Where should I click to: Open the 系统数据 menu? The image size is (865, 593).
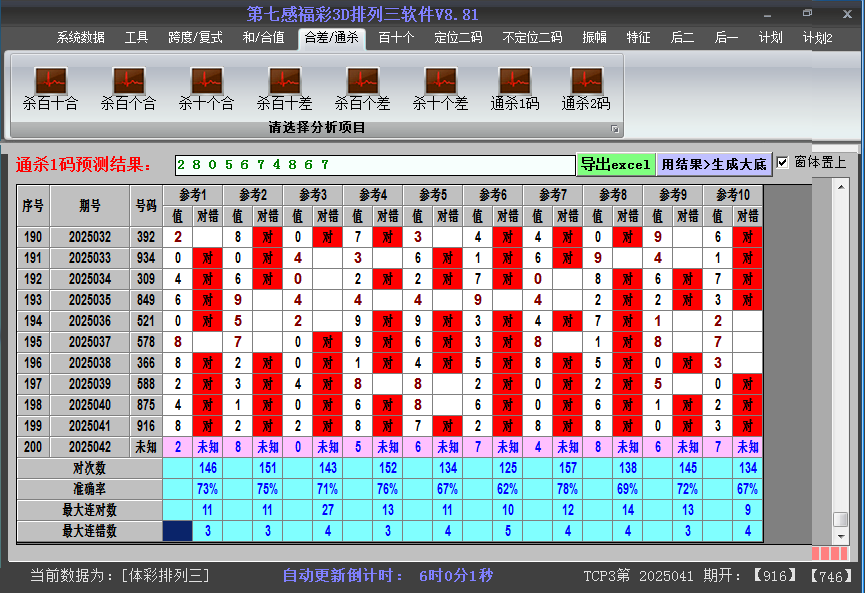[80, 38]
